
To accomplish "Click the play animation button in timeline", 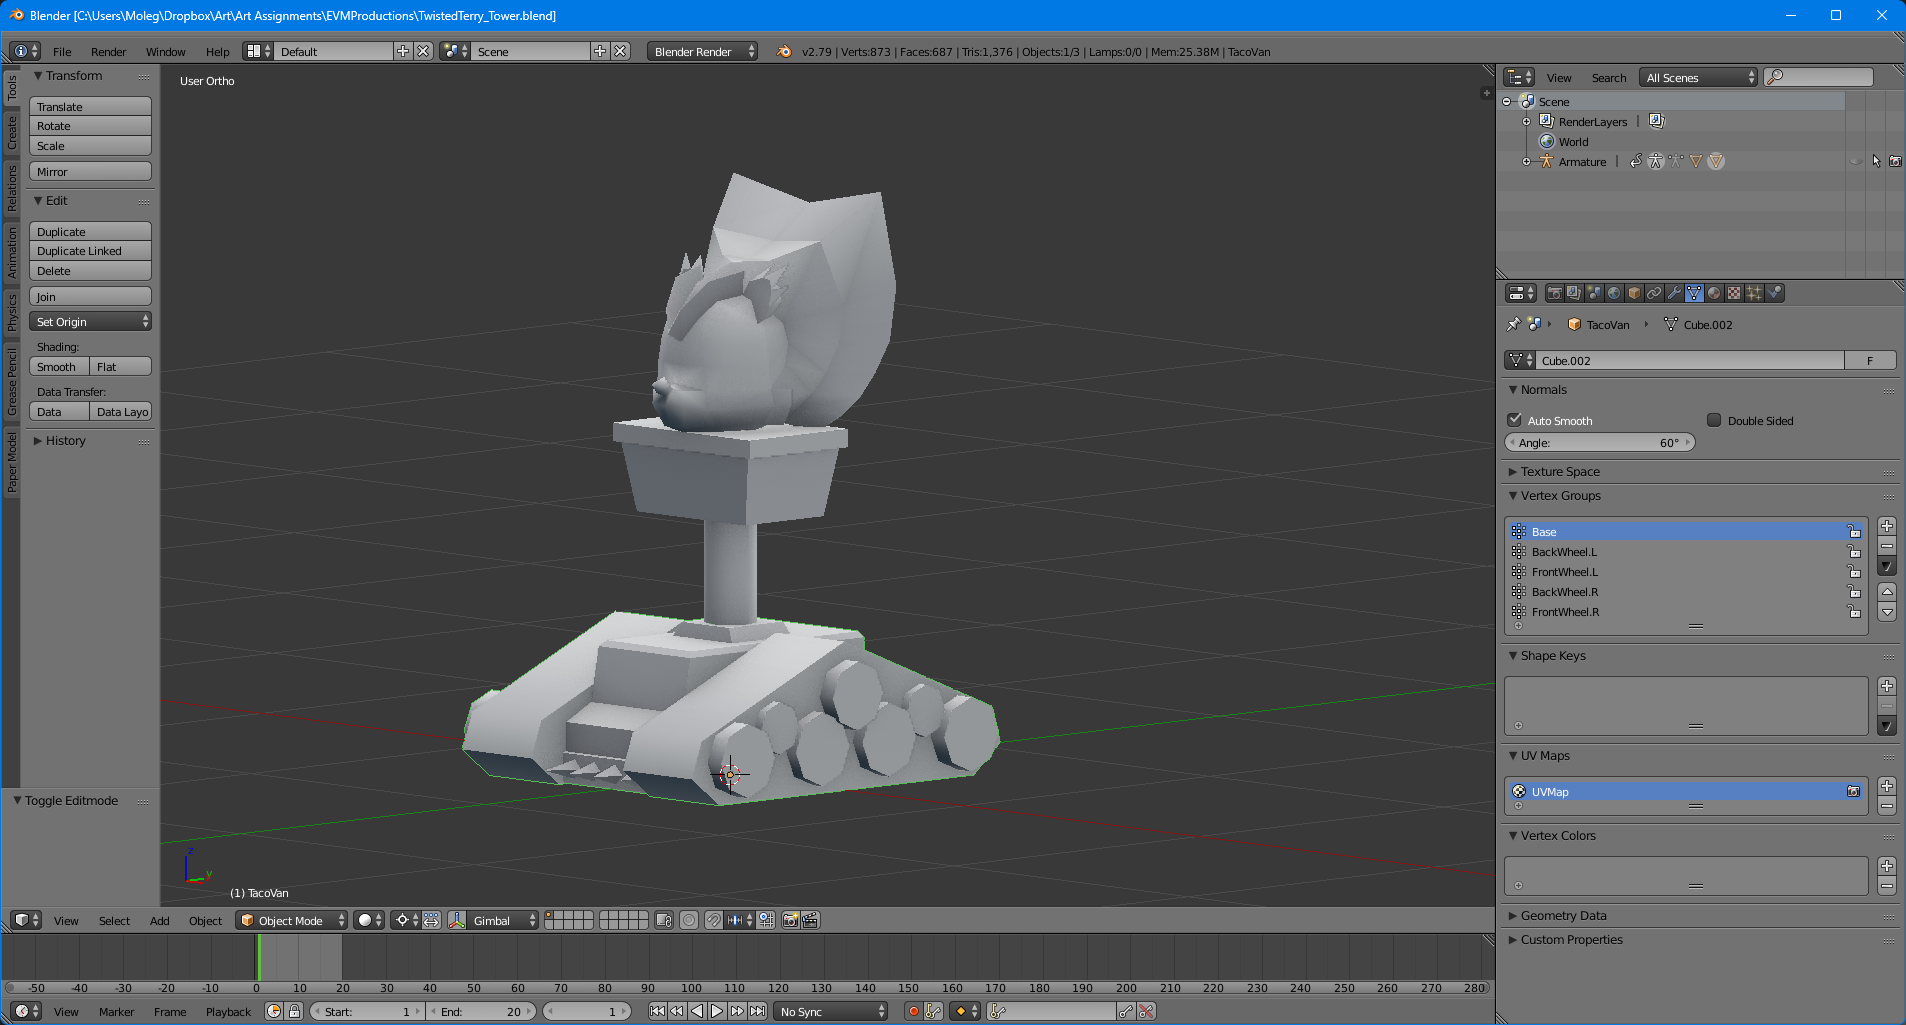I will (x=717, y=1011).
